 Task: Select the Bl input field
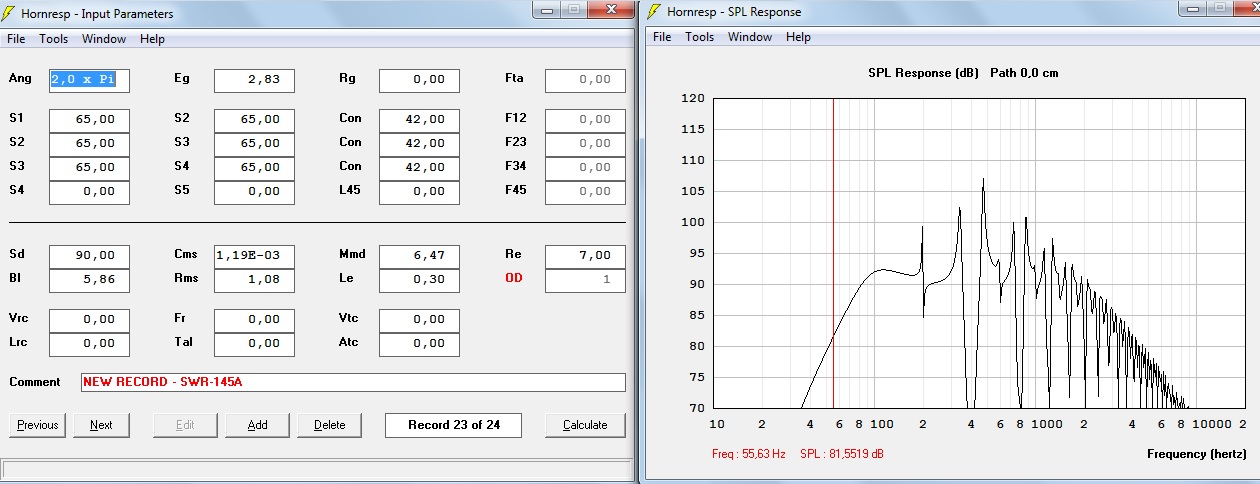tap(89, 280)
